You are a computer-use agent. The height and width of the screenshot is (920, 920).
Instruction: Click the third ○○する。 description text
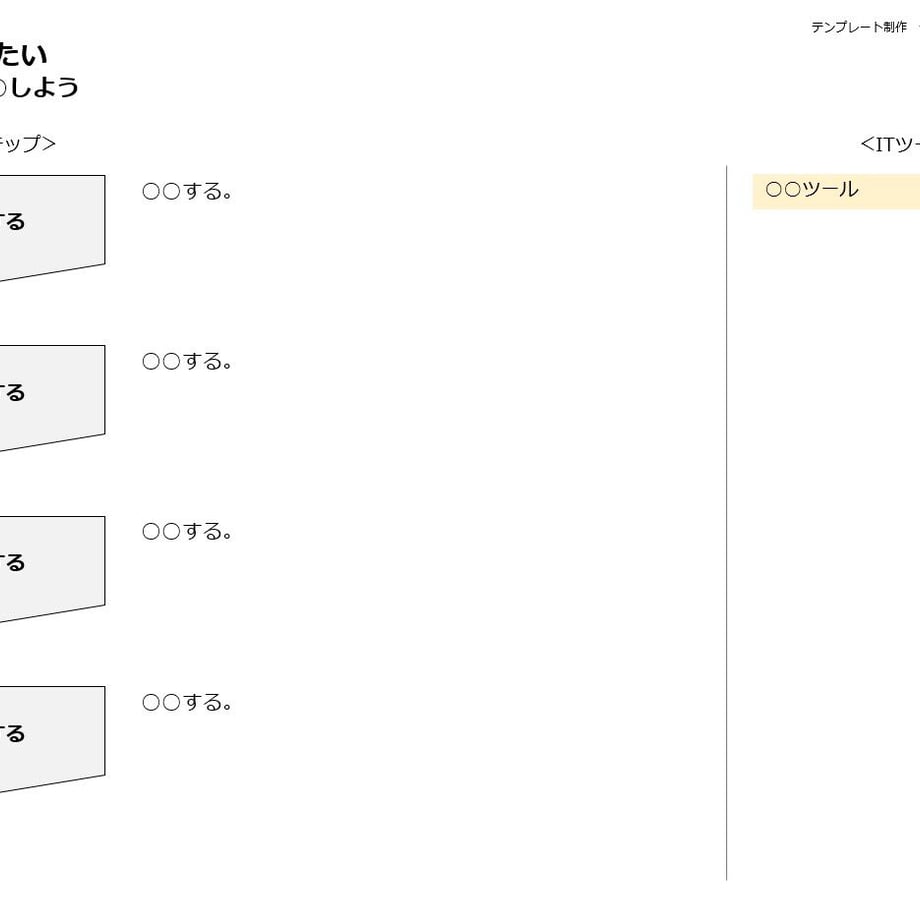[x=187, y=532]
